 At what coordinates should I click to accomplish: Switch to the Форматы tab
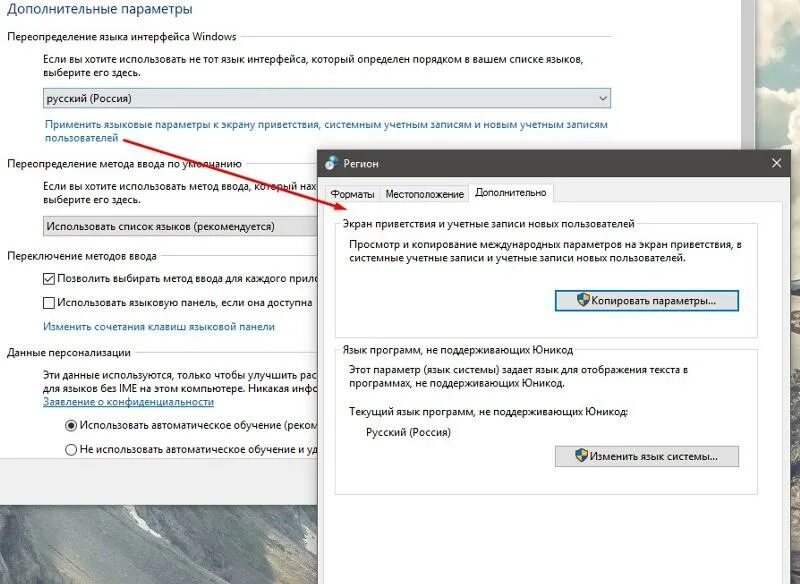[x=352, y=194]
